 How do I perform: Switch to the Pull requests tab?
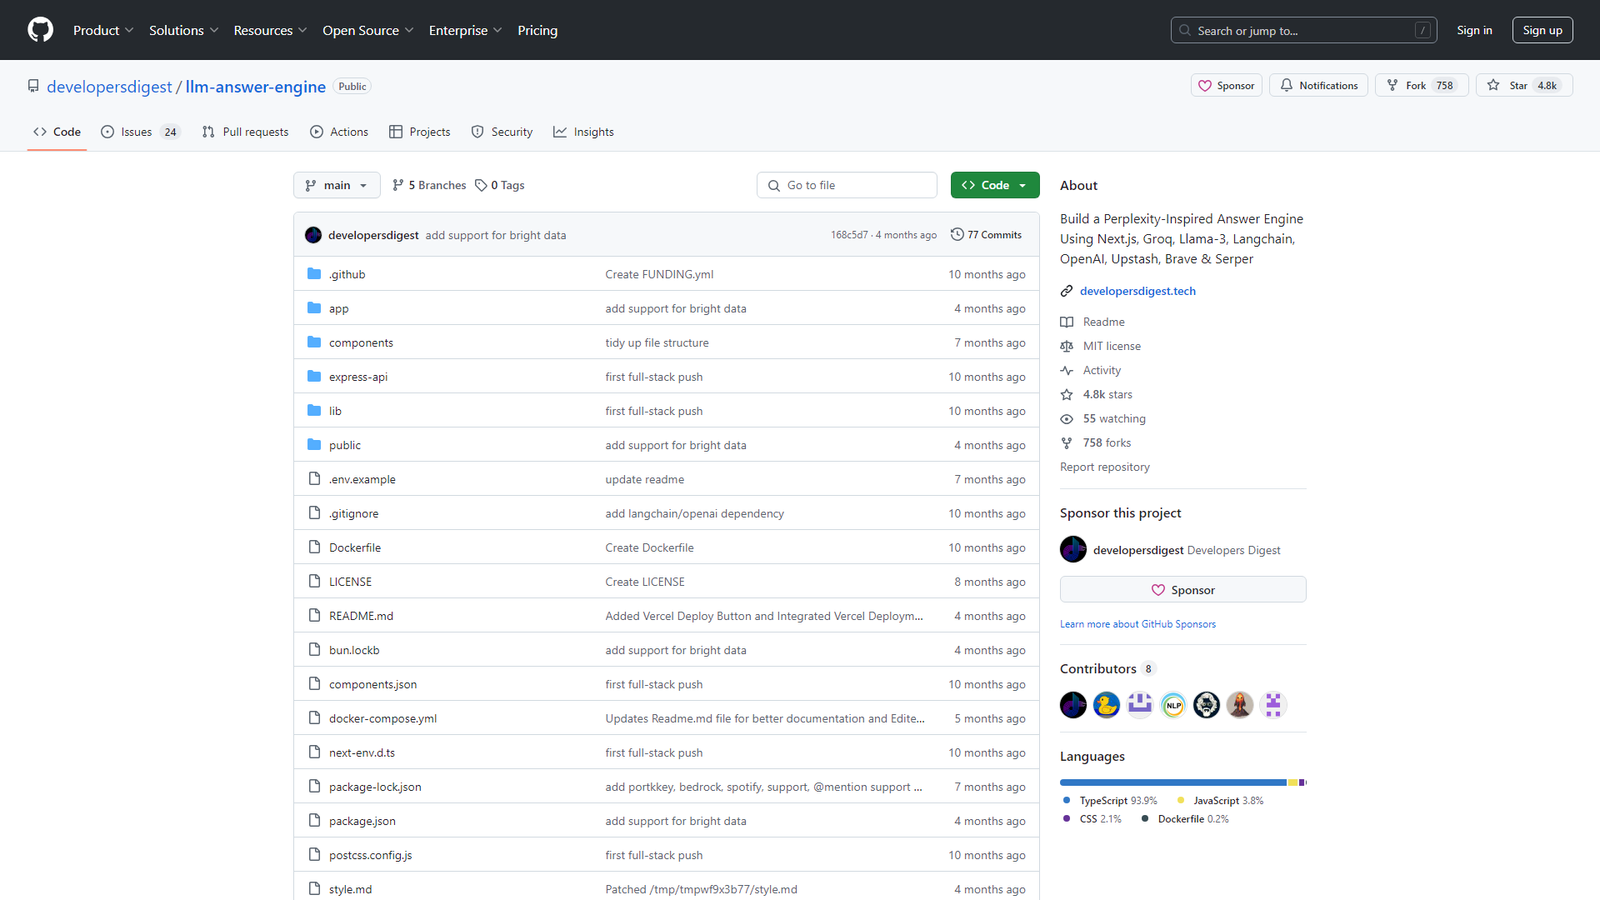(245, 132)
